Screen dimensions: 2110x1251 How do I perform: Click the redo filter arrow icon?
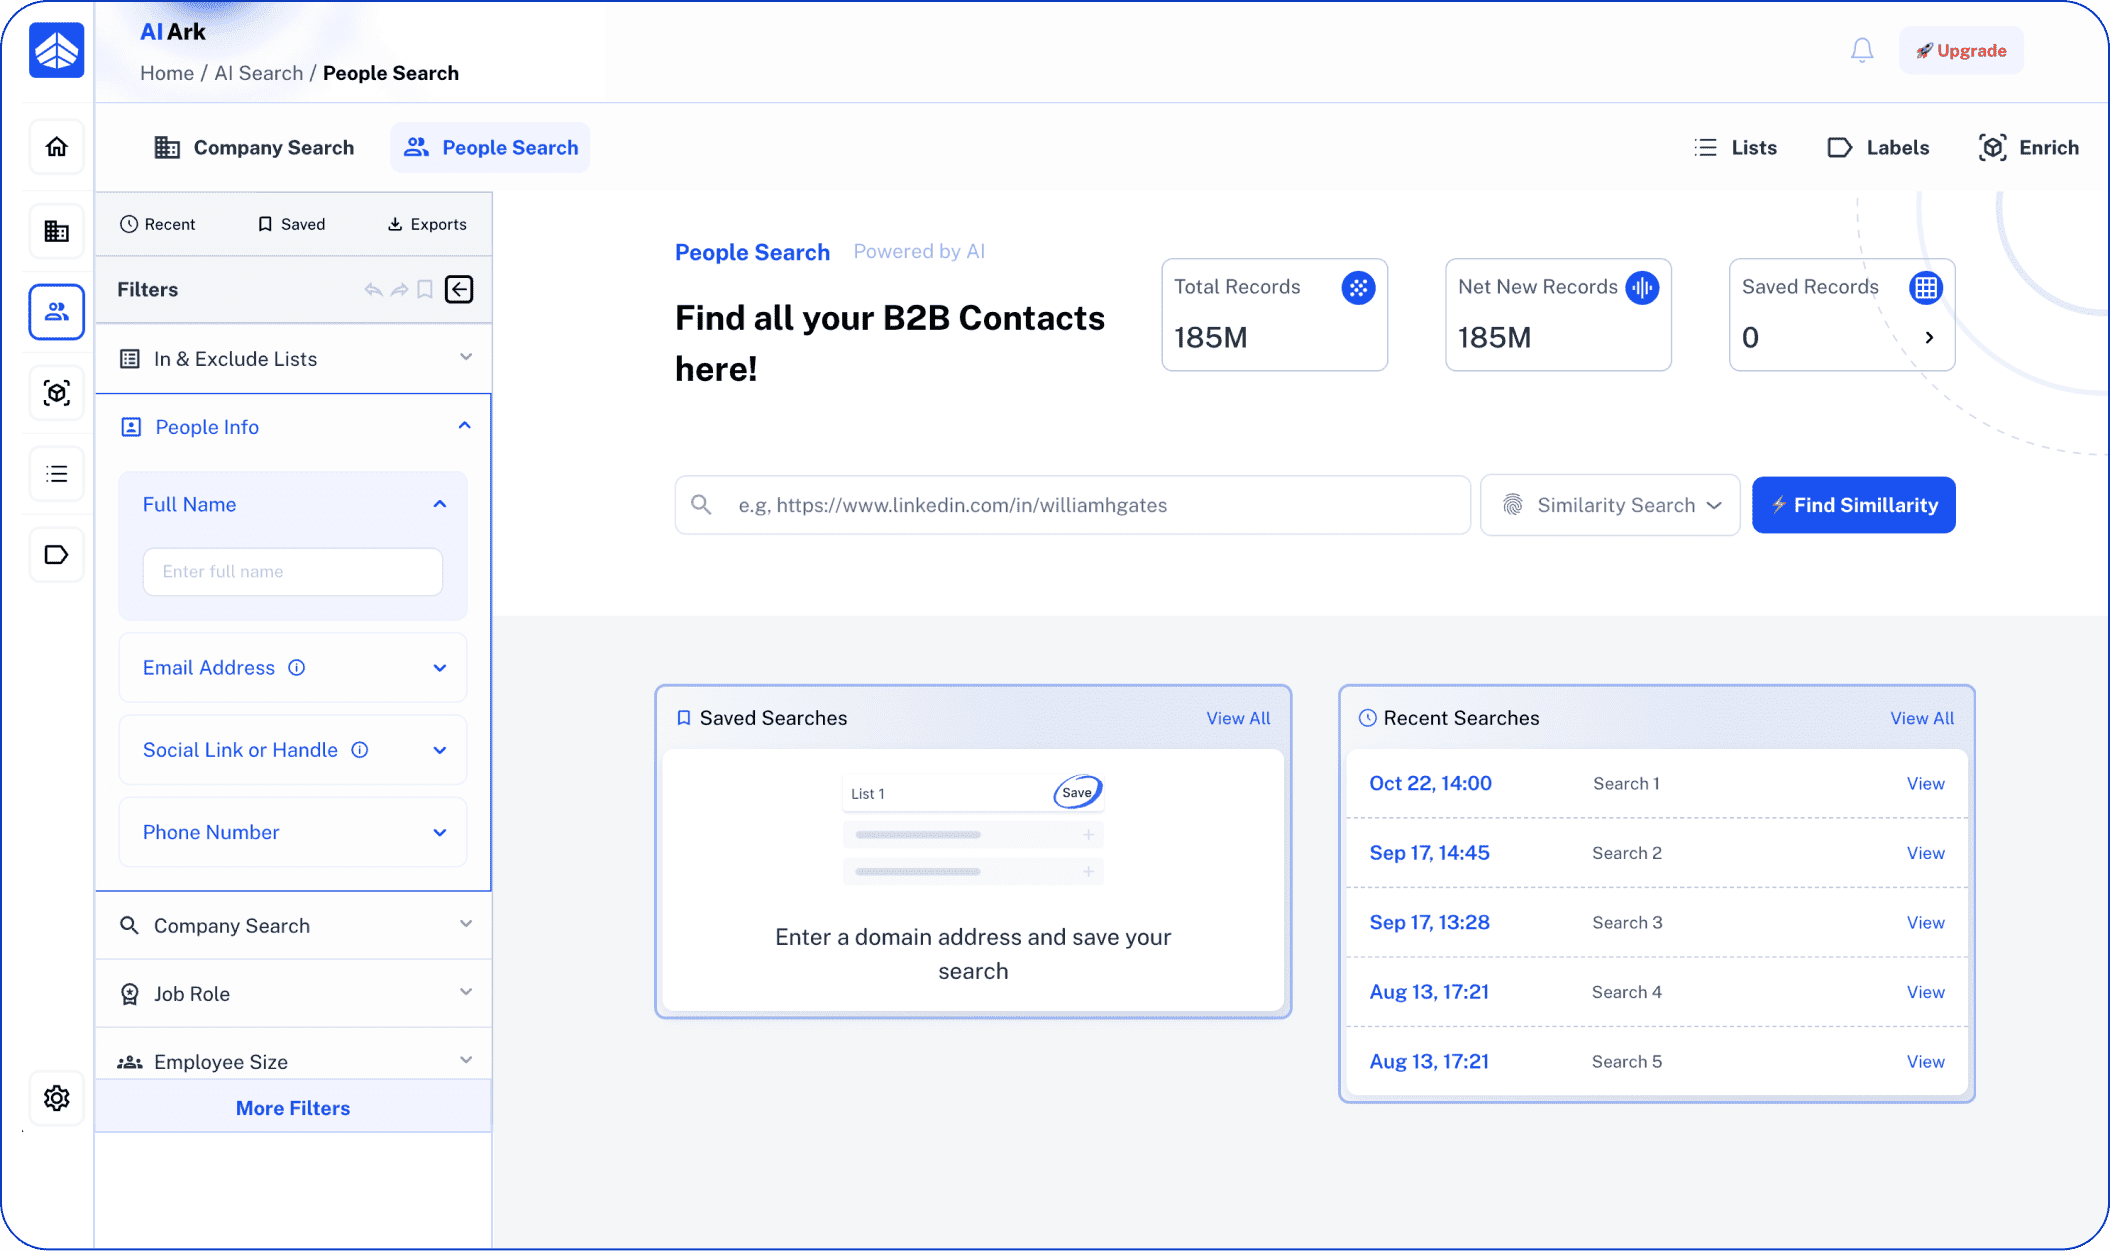coord(399,290)
